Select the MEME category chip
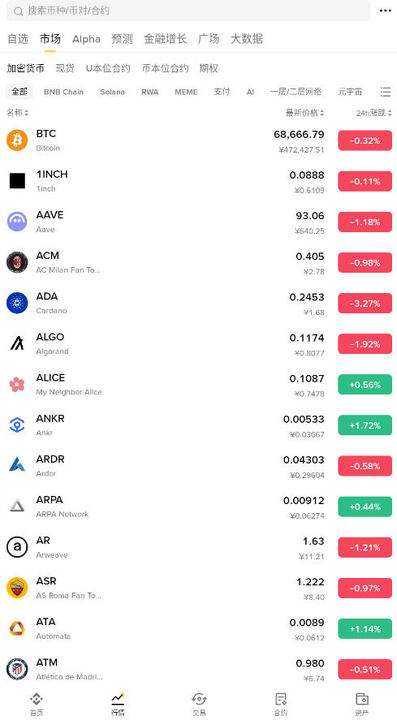The height and width of the screenshot is (720, 397). click(186, 92)
